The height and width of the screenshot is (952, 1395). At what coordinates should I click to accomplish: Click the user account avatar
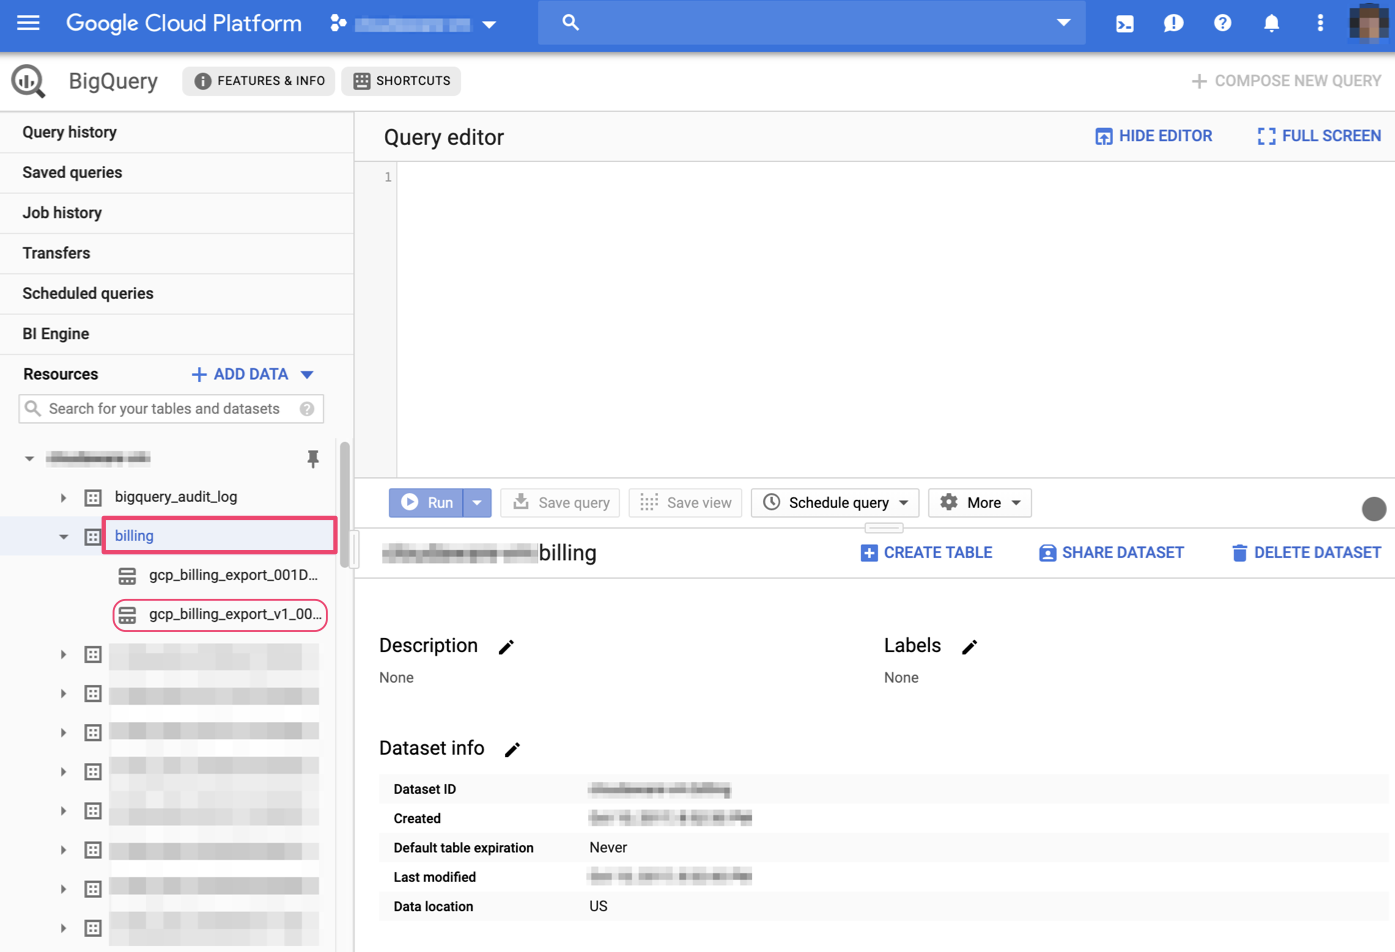pyautogui.click(x=1368, y=23)
